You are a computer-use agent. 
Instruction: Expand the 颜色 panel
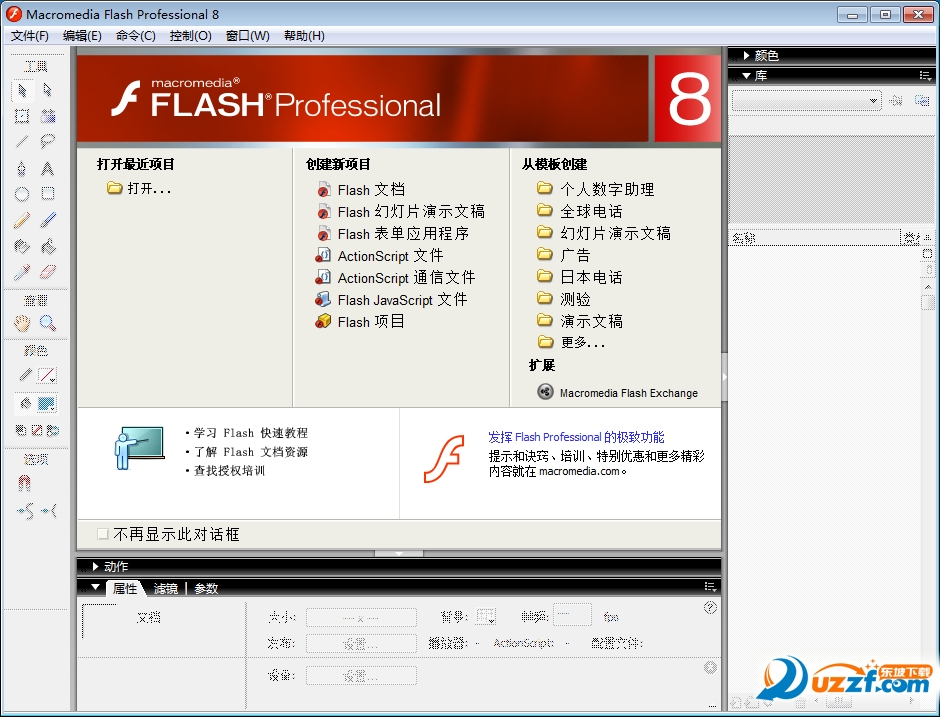[746, 56]
